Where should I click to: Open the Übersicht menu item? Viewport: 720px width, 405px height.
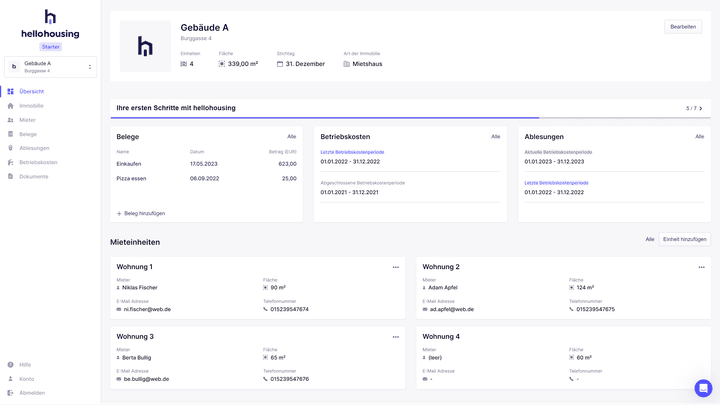(x=32, y=91)
